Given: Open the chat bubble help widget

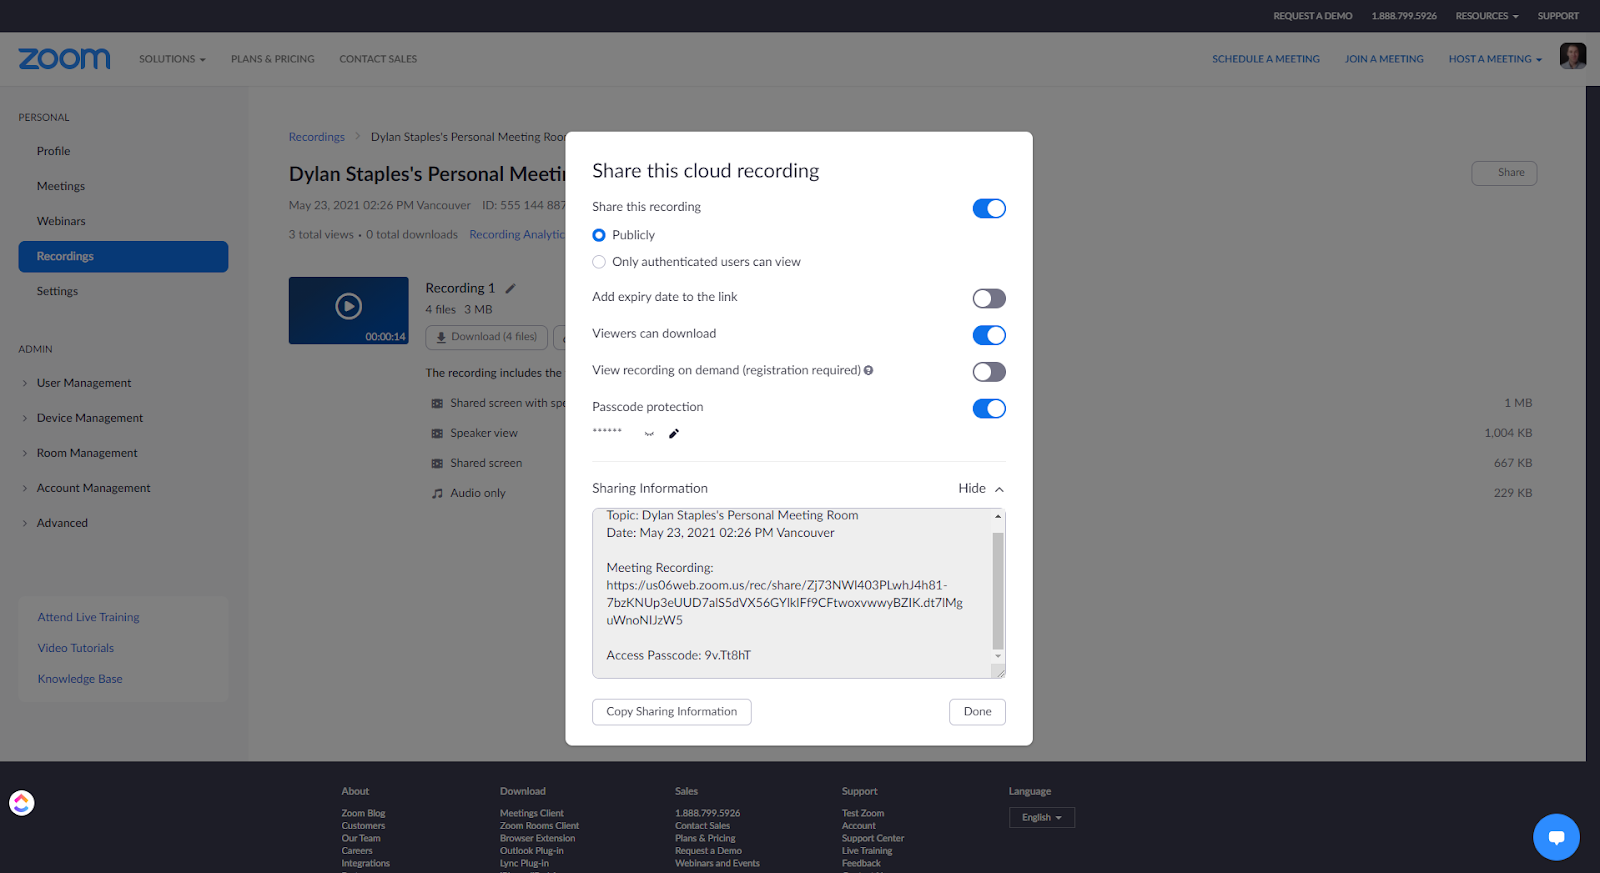Looking at the screenshot, I should 1556,837.
